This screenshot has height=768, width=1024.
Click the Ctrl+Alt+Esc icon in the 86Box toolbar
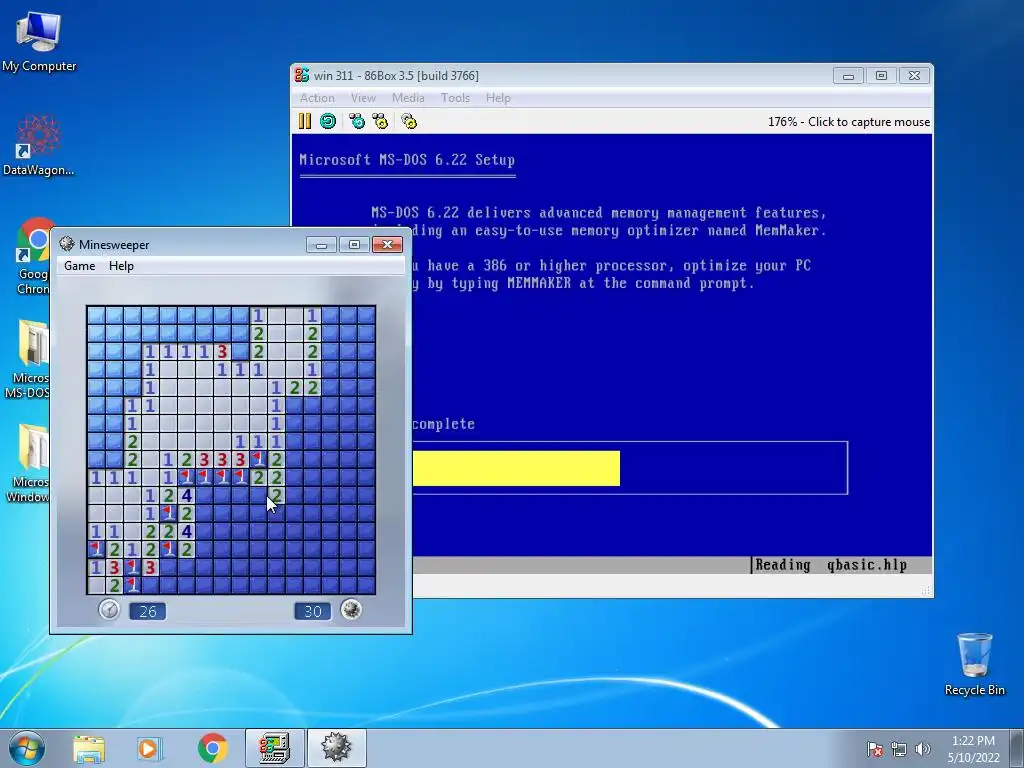(380, 121)
